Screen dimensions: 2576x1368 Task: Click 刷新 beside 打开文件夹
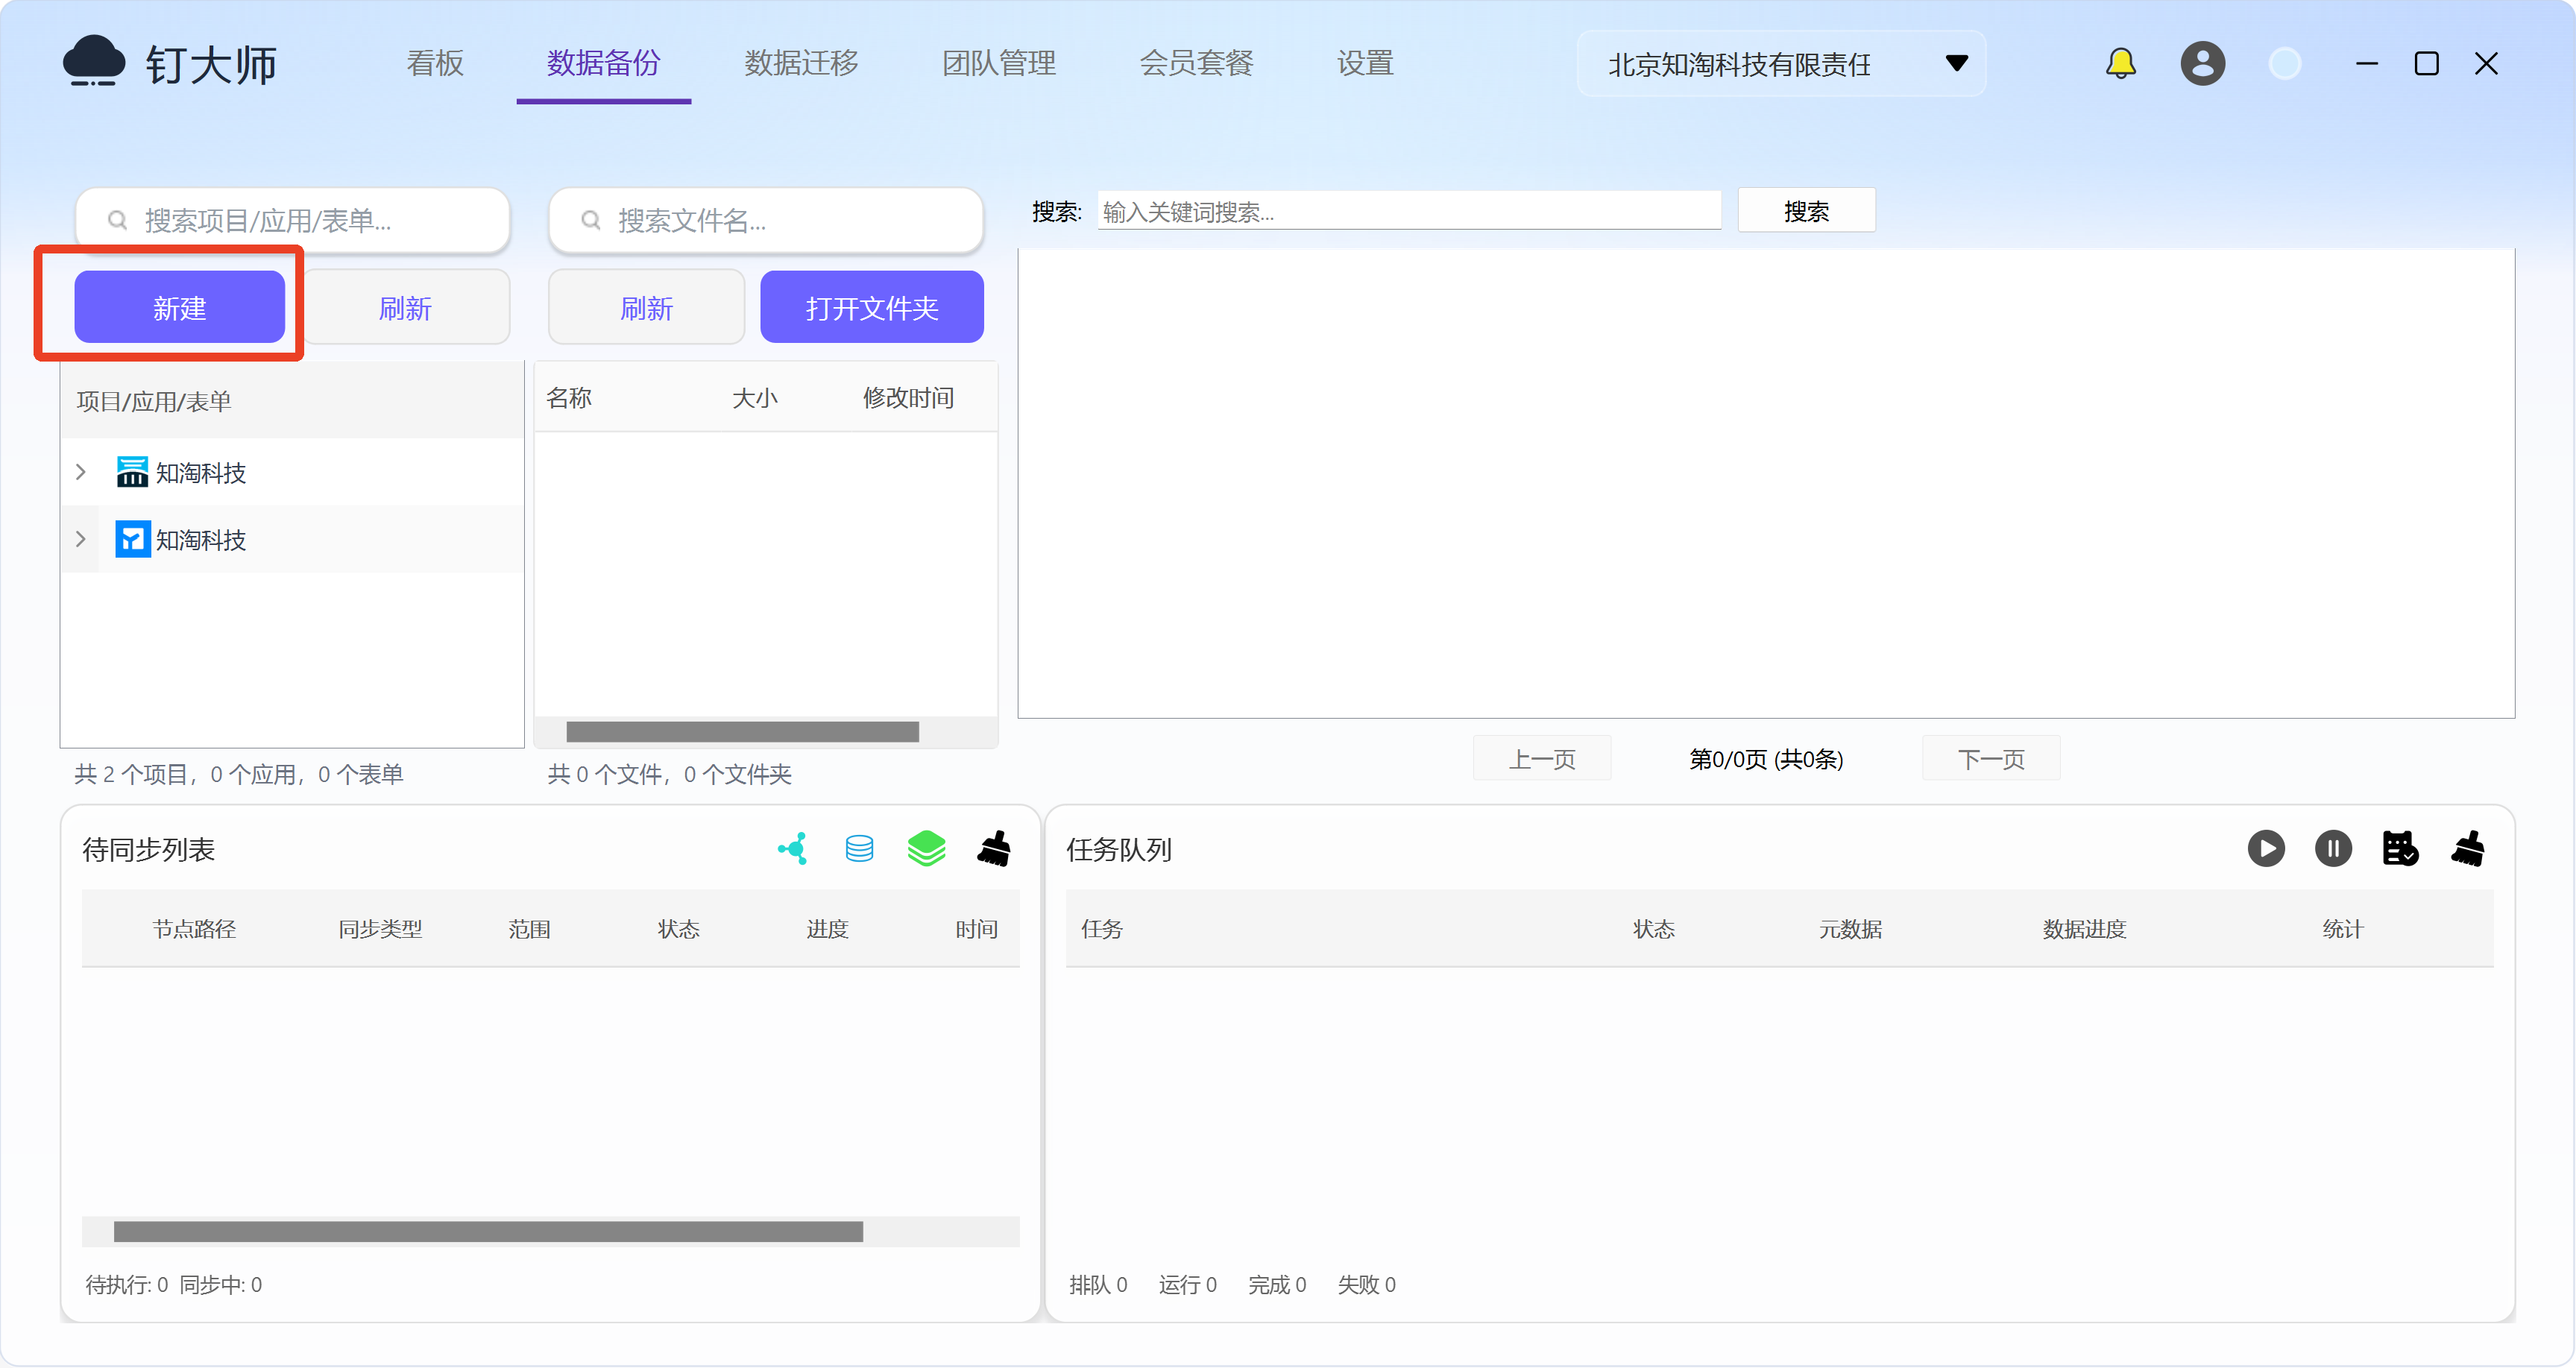click(x=646, y=307)
